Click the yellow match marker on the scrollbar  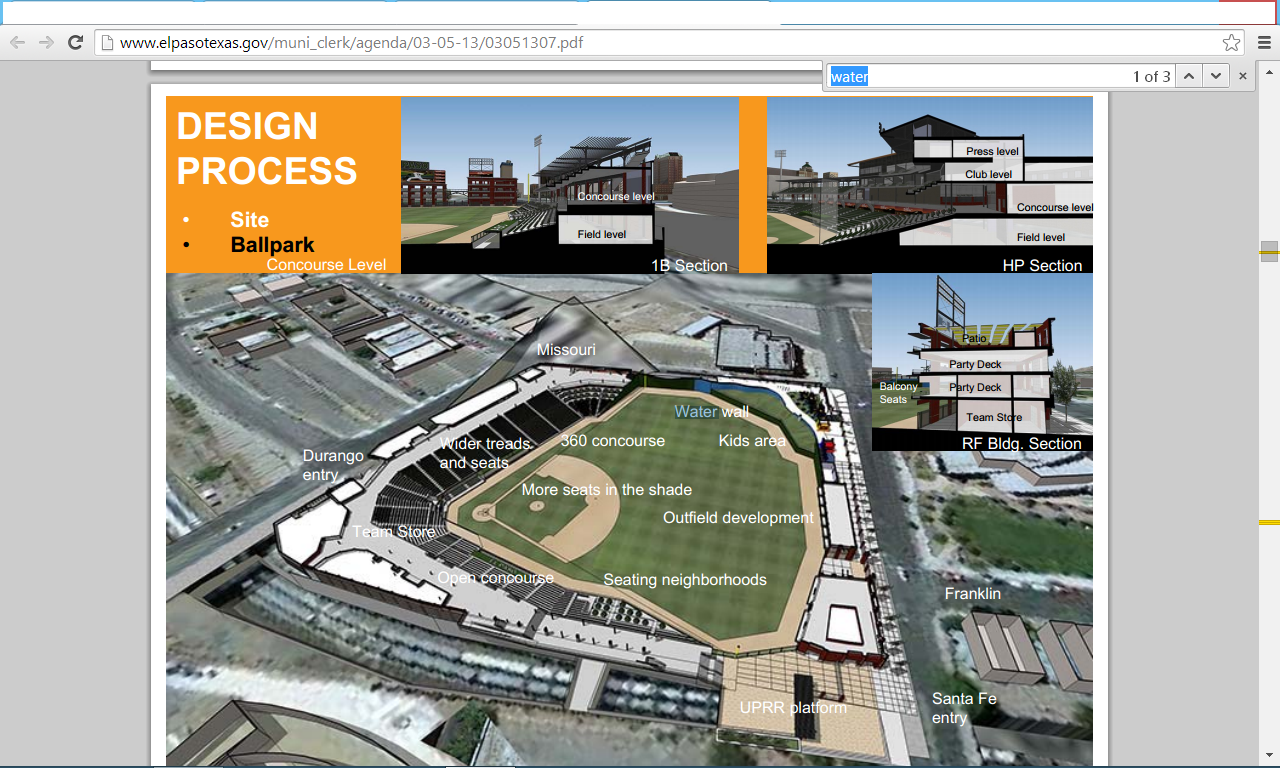pyautogui.click(x=1269, y=522)
